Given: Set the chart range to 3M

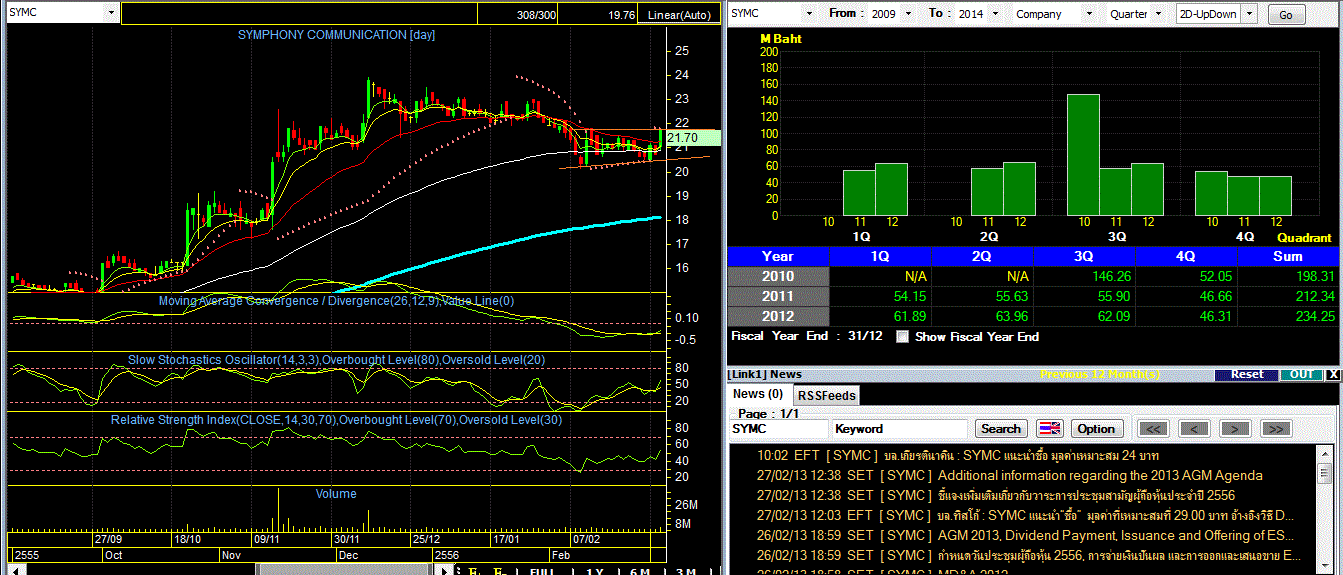Looking at the screenshot, I should [x=686, y=571].
